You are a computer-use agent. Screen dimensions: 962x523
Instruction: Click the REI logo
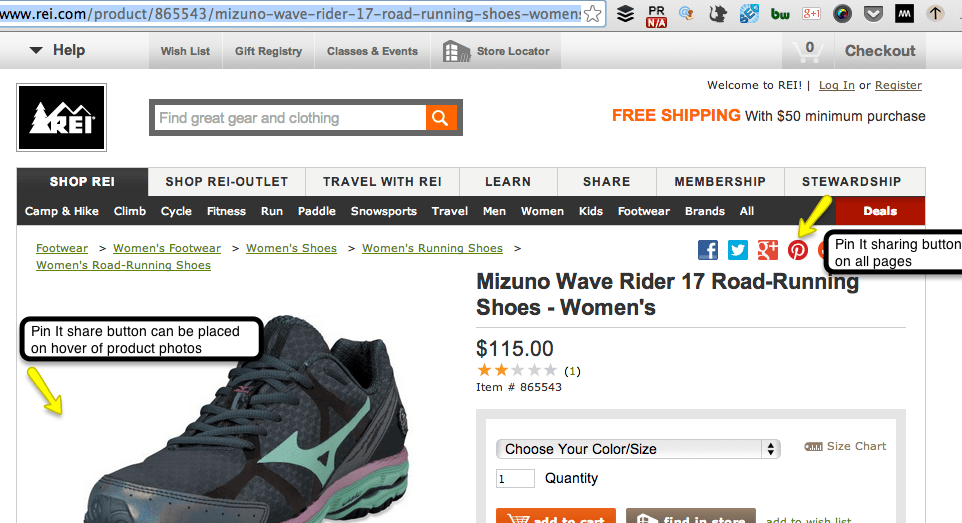click(61, 117)
